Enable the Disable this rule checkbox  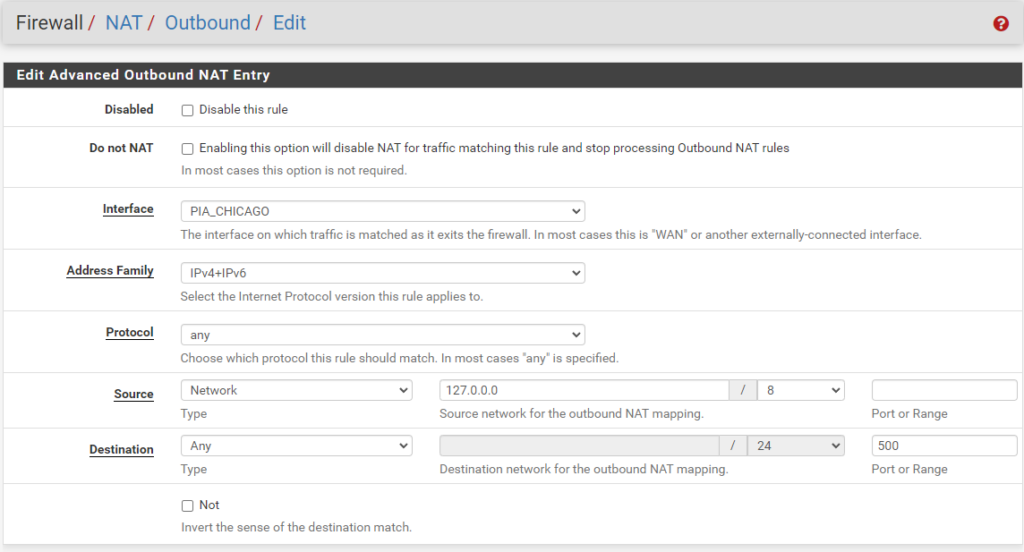click(x=187, y=110)
